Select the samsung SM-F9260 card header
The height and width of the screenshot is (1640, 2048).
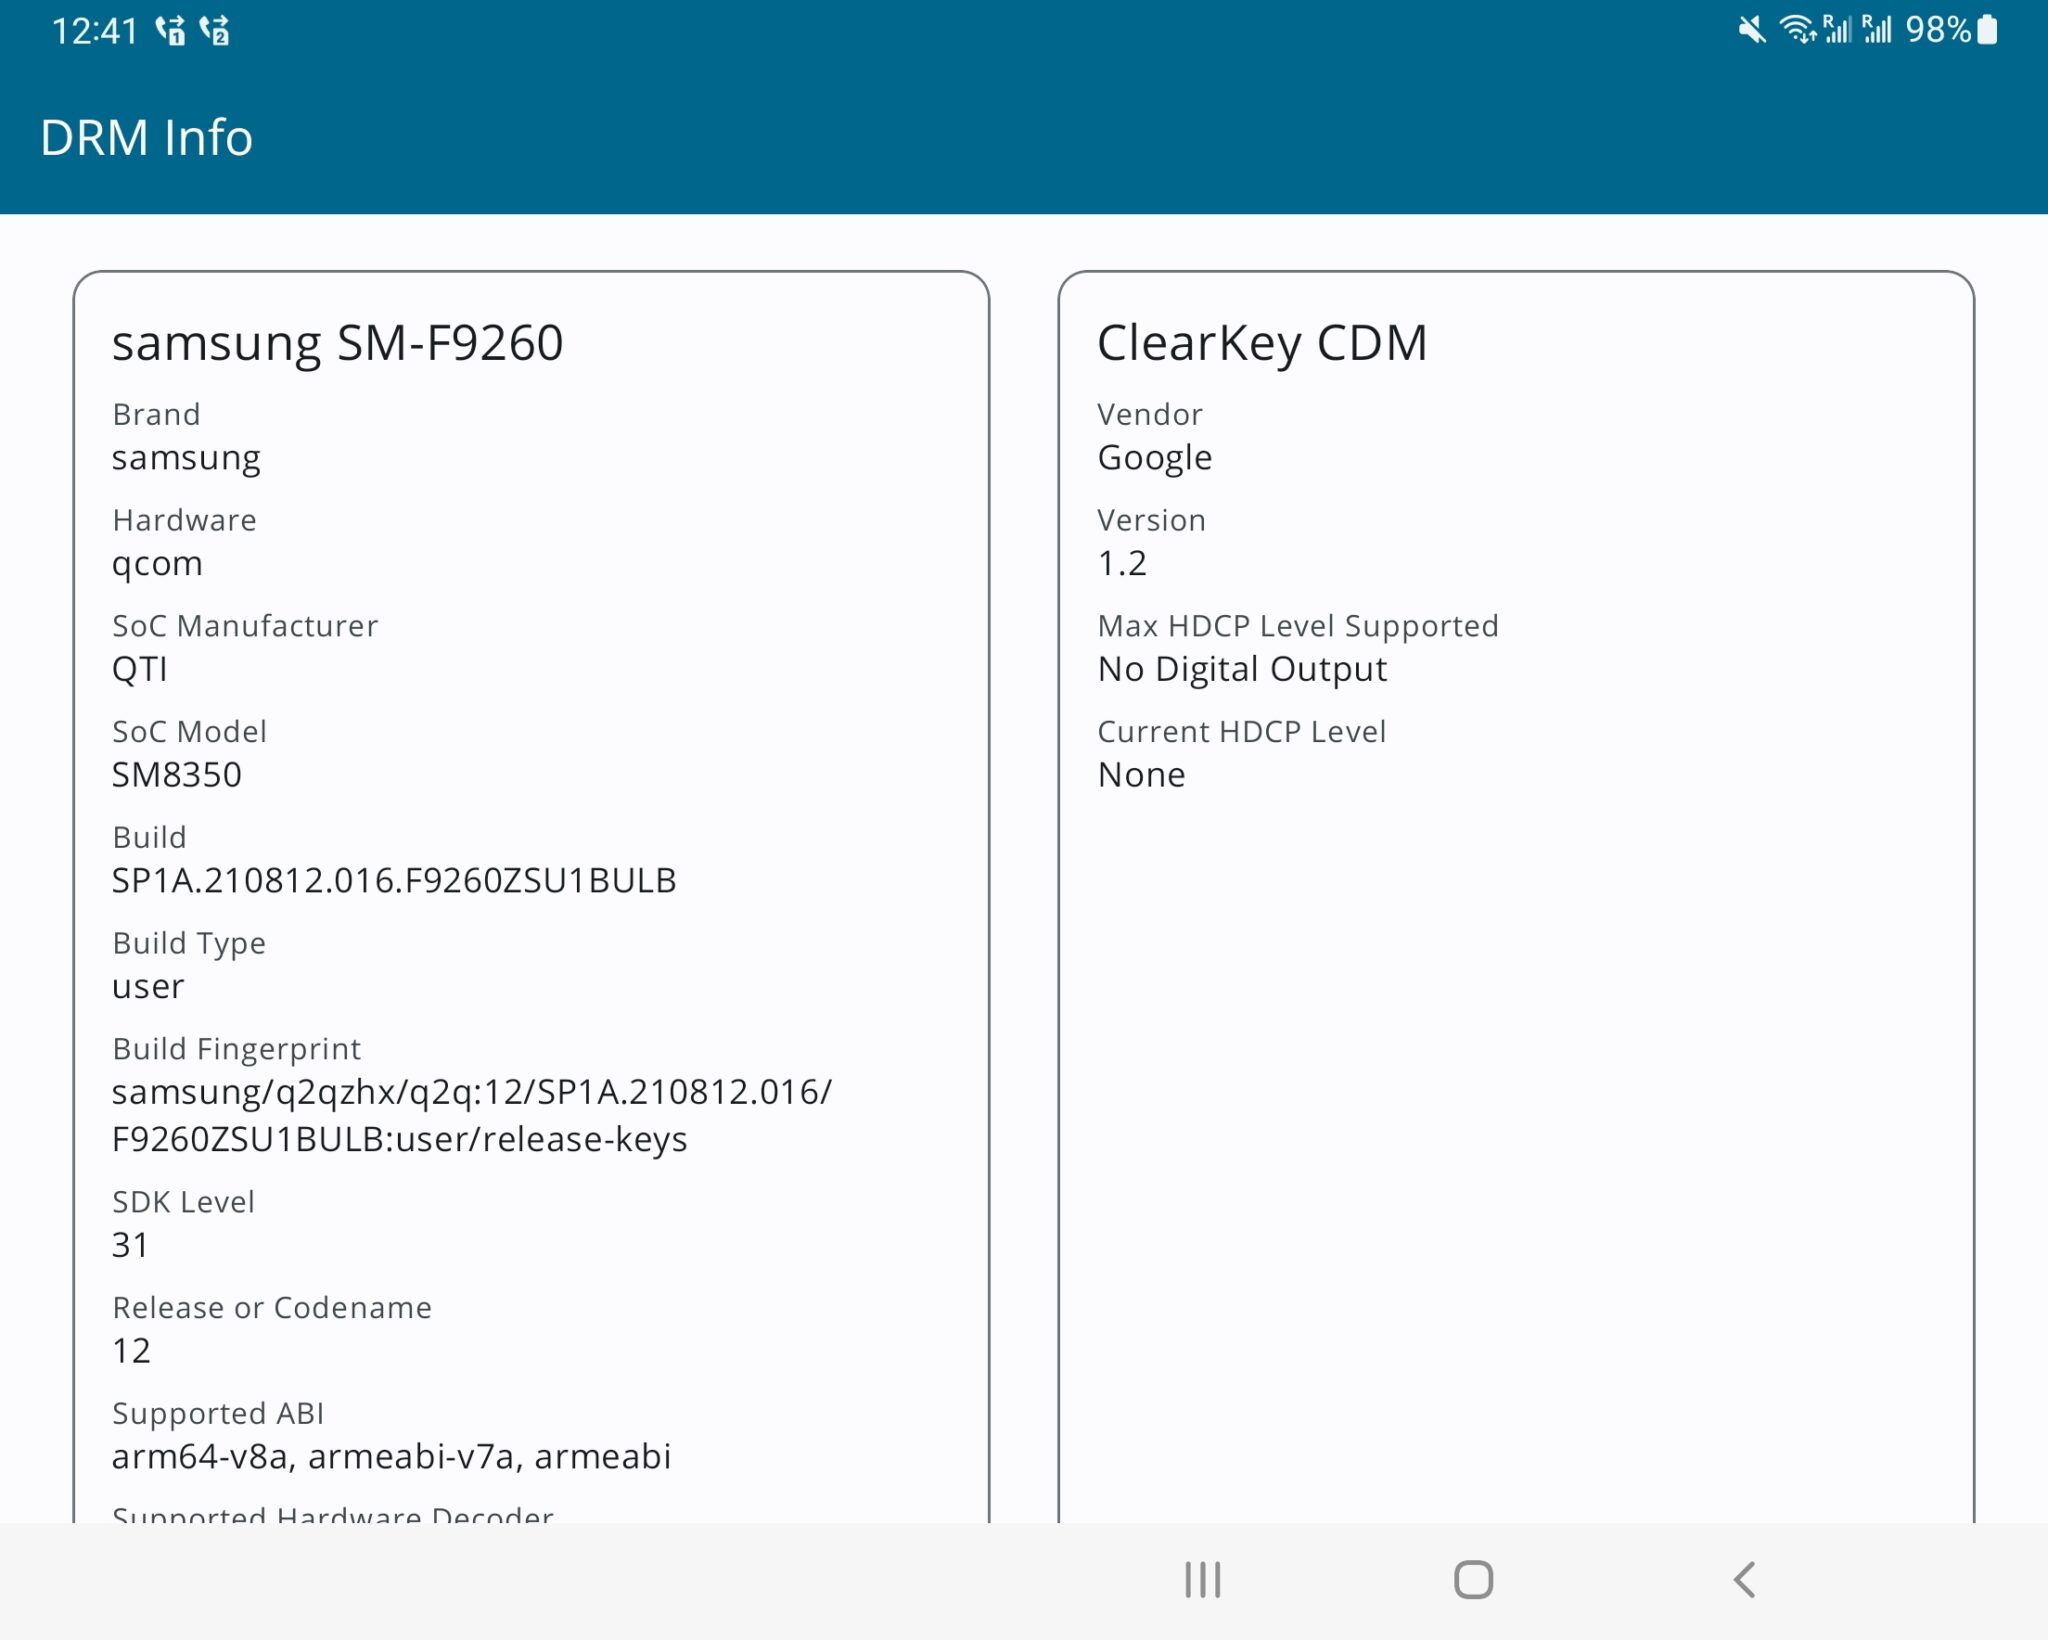point(337,344)
